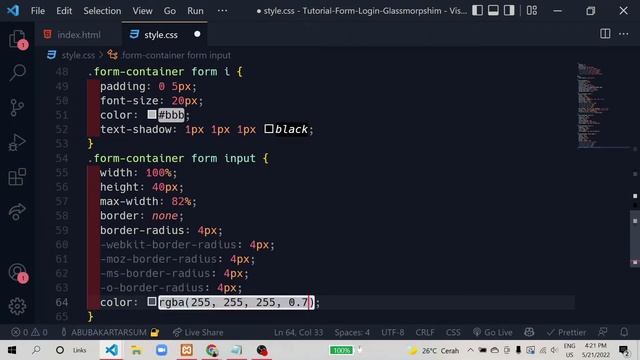Open the Source Control view
The height and width of the screenshot is (360, 640).
tap(17, 108)
